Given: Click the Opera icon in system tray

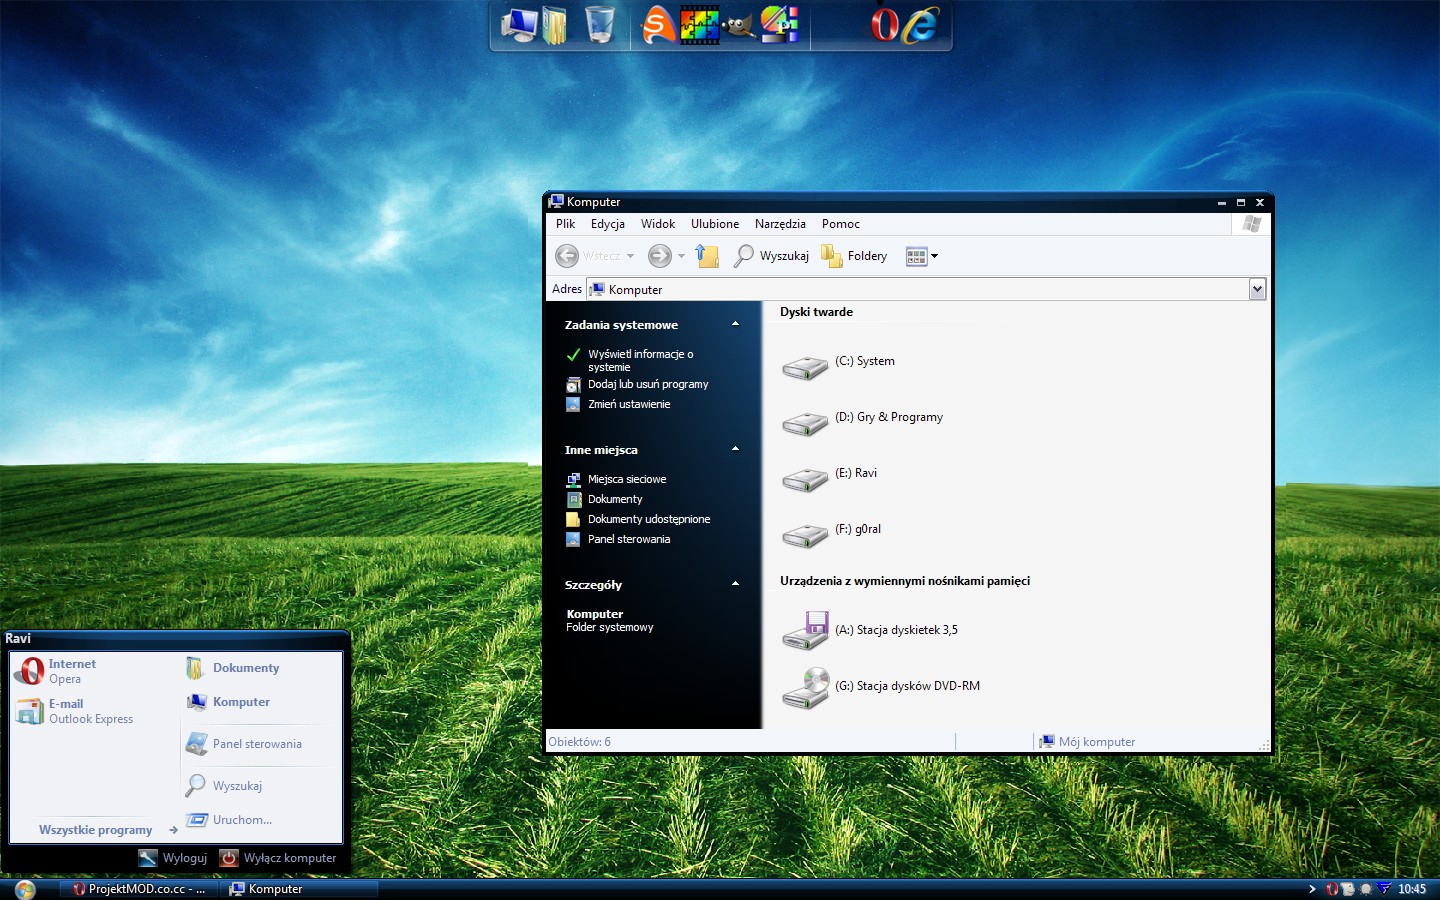Looking at the screenshot, I should coord(1332,889).
